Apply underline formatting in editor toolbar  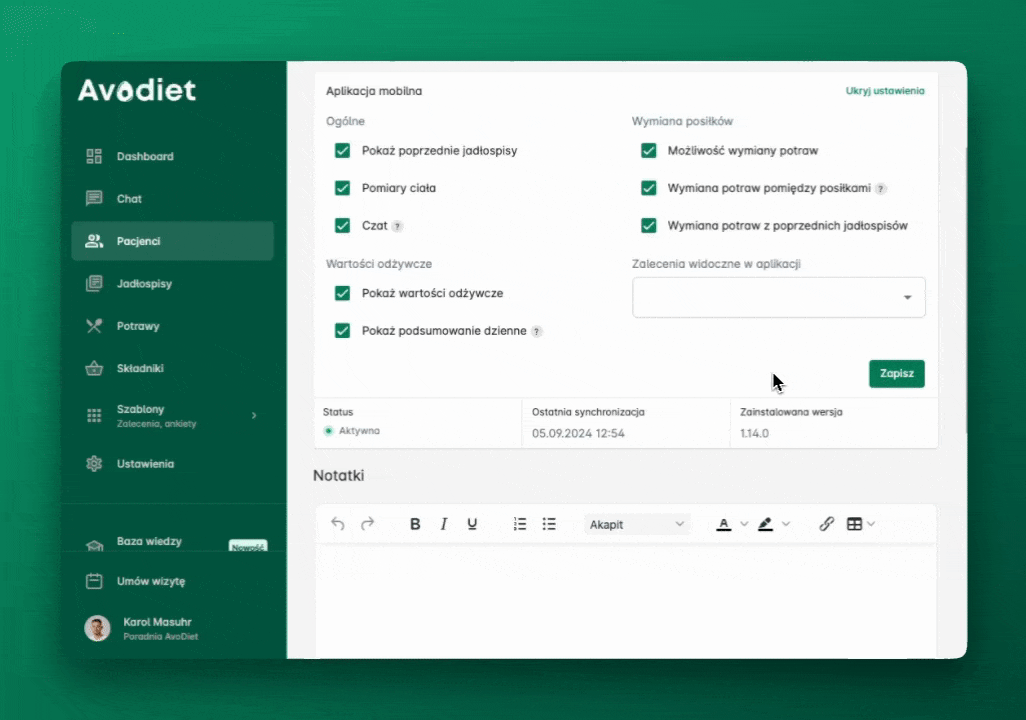point(472,524)
